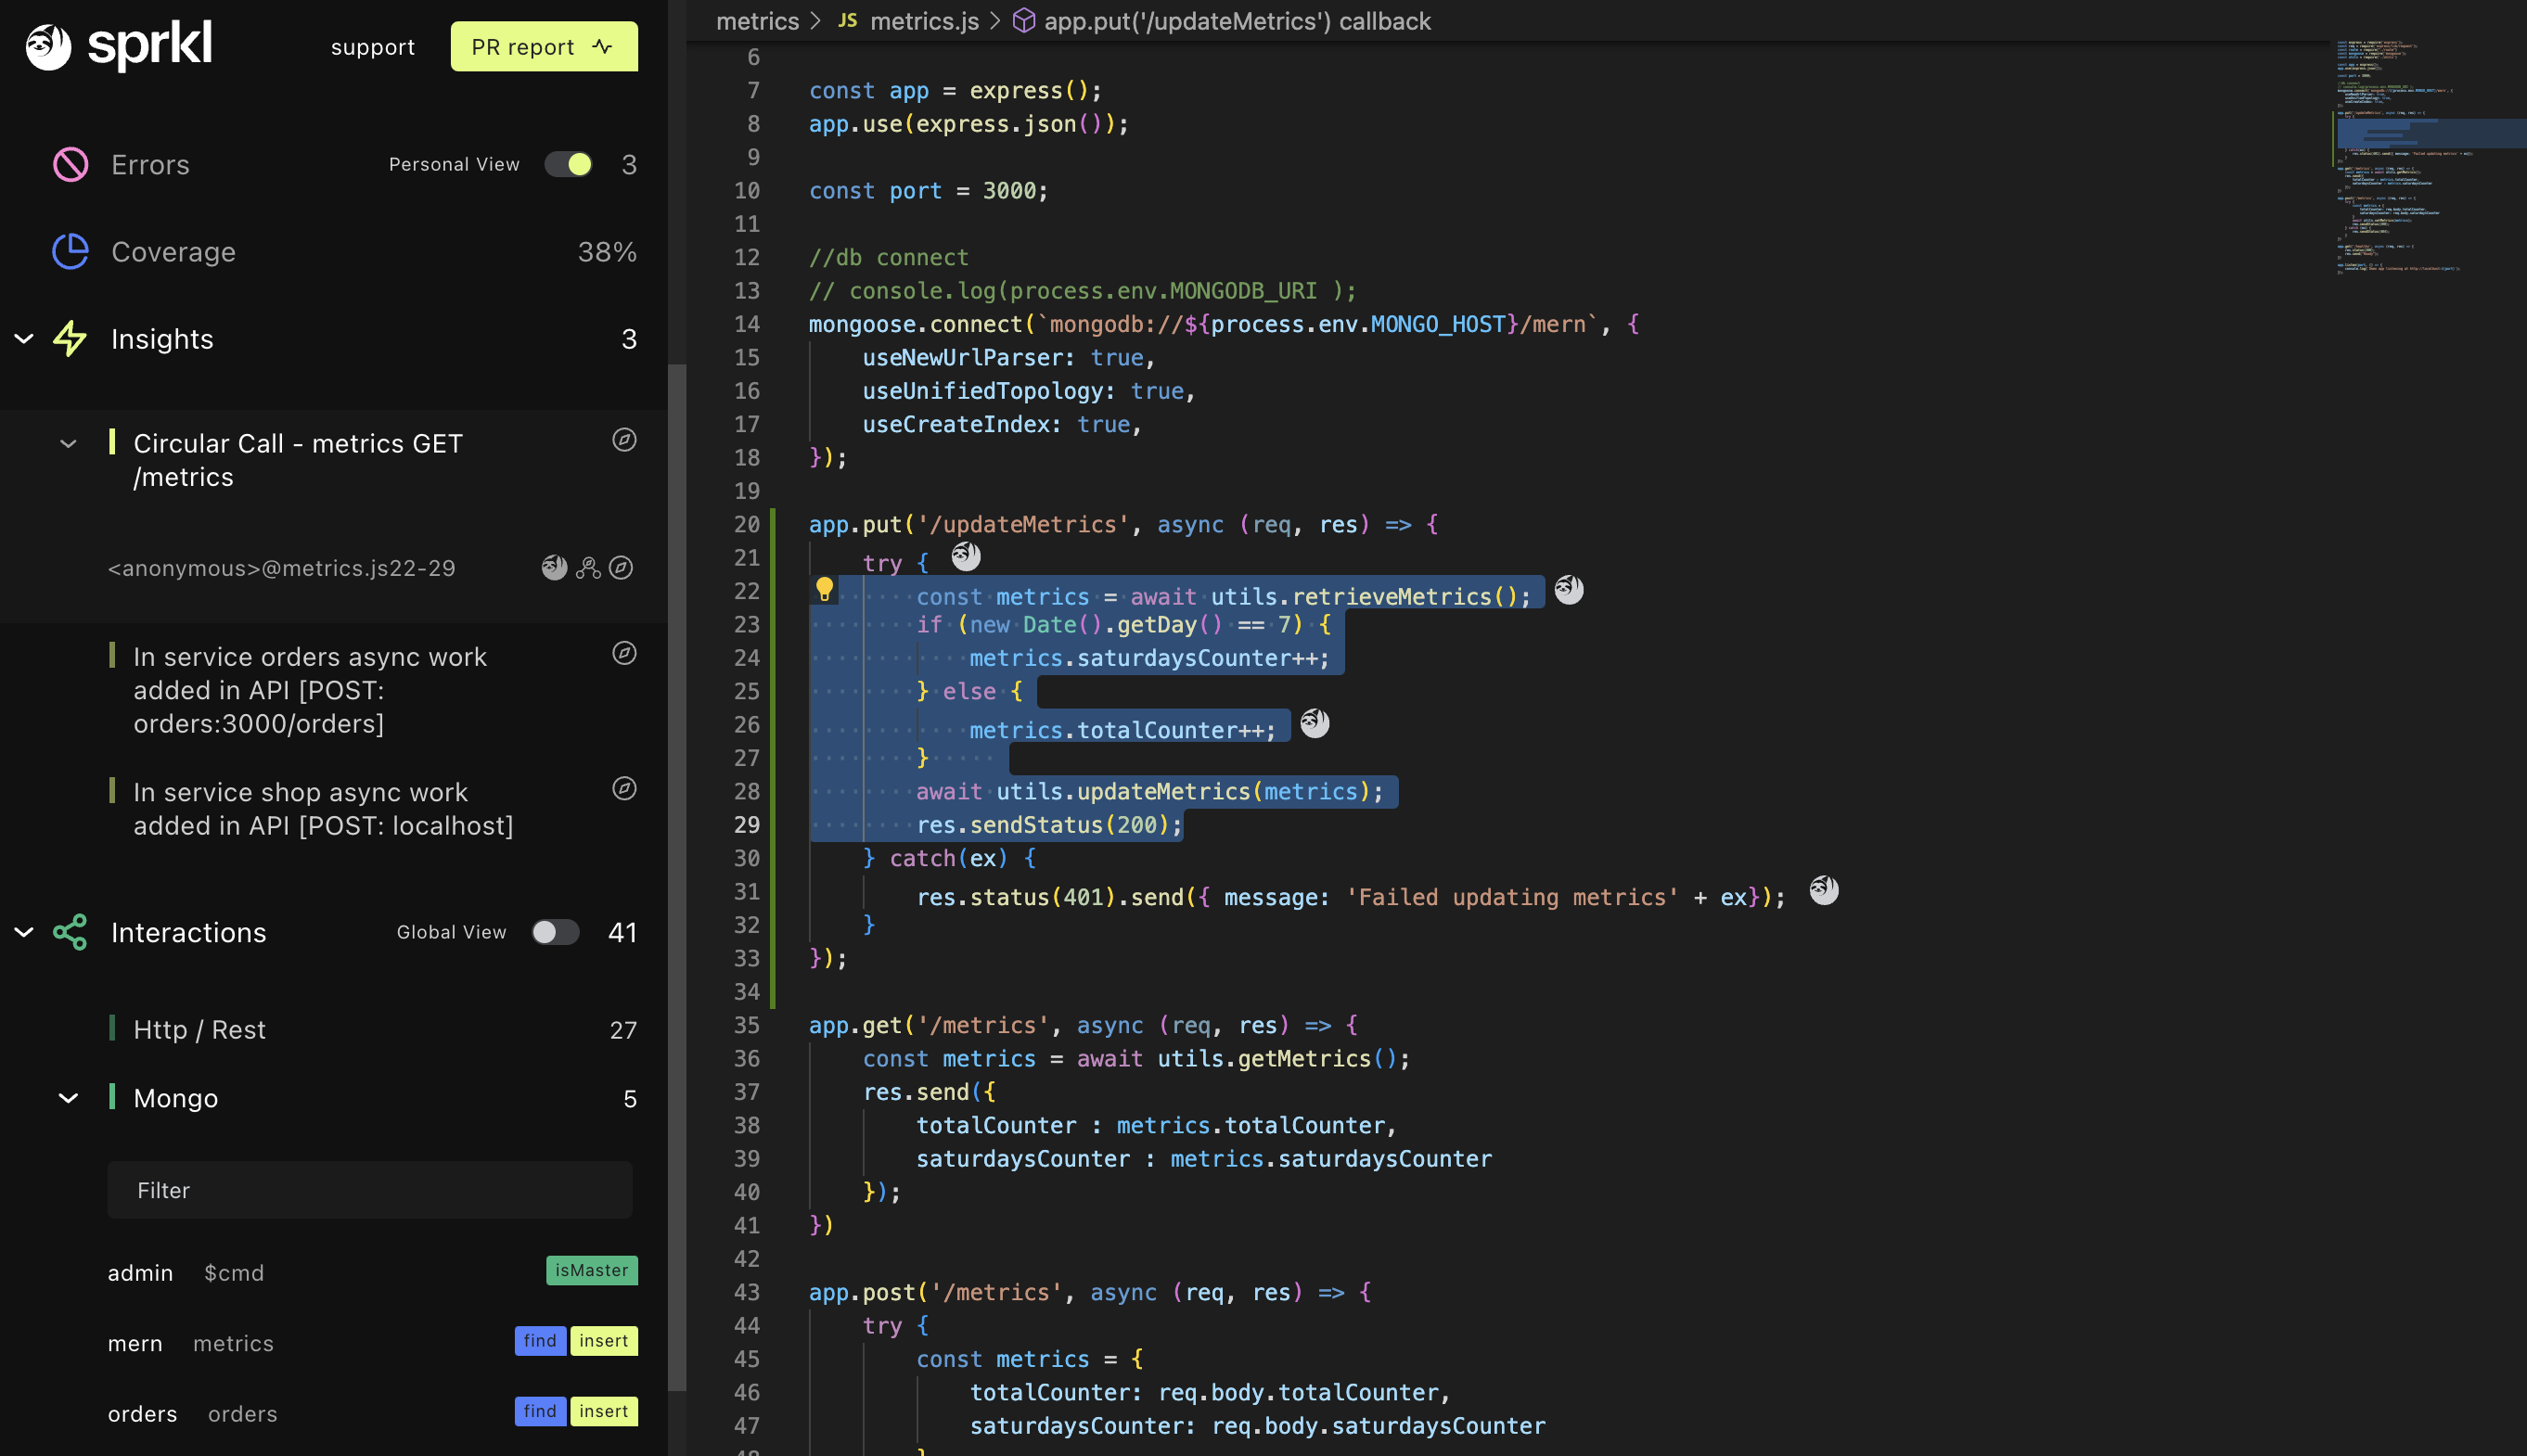The height and width of the screenshot is (1456, 2527).
Task: Open the support link
Action: pyautogui.click(x=372, y=47)
